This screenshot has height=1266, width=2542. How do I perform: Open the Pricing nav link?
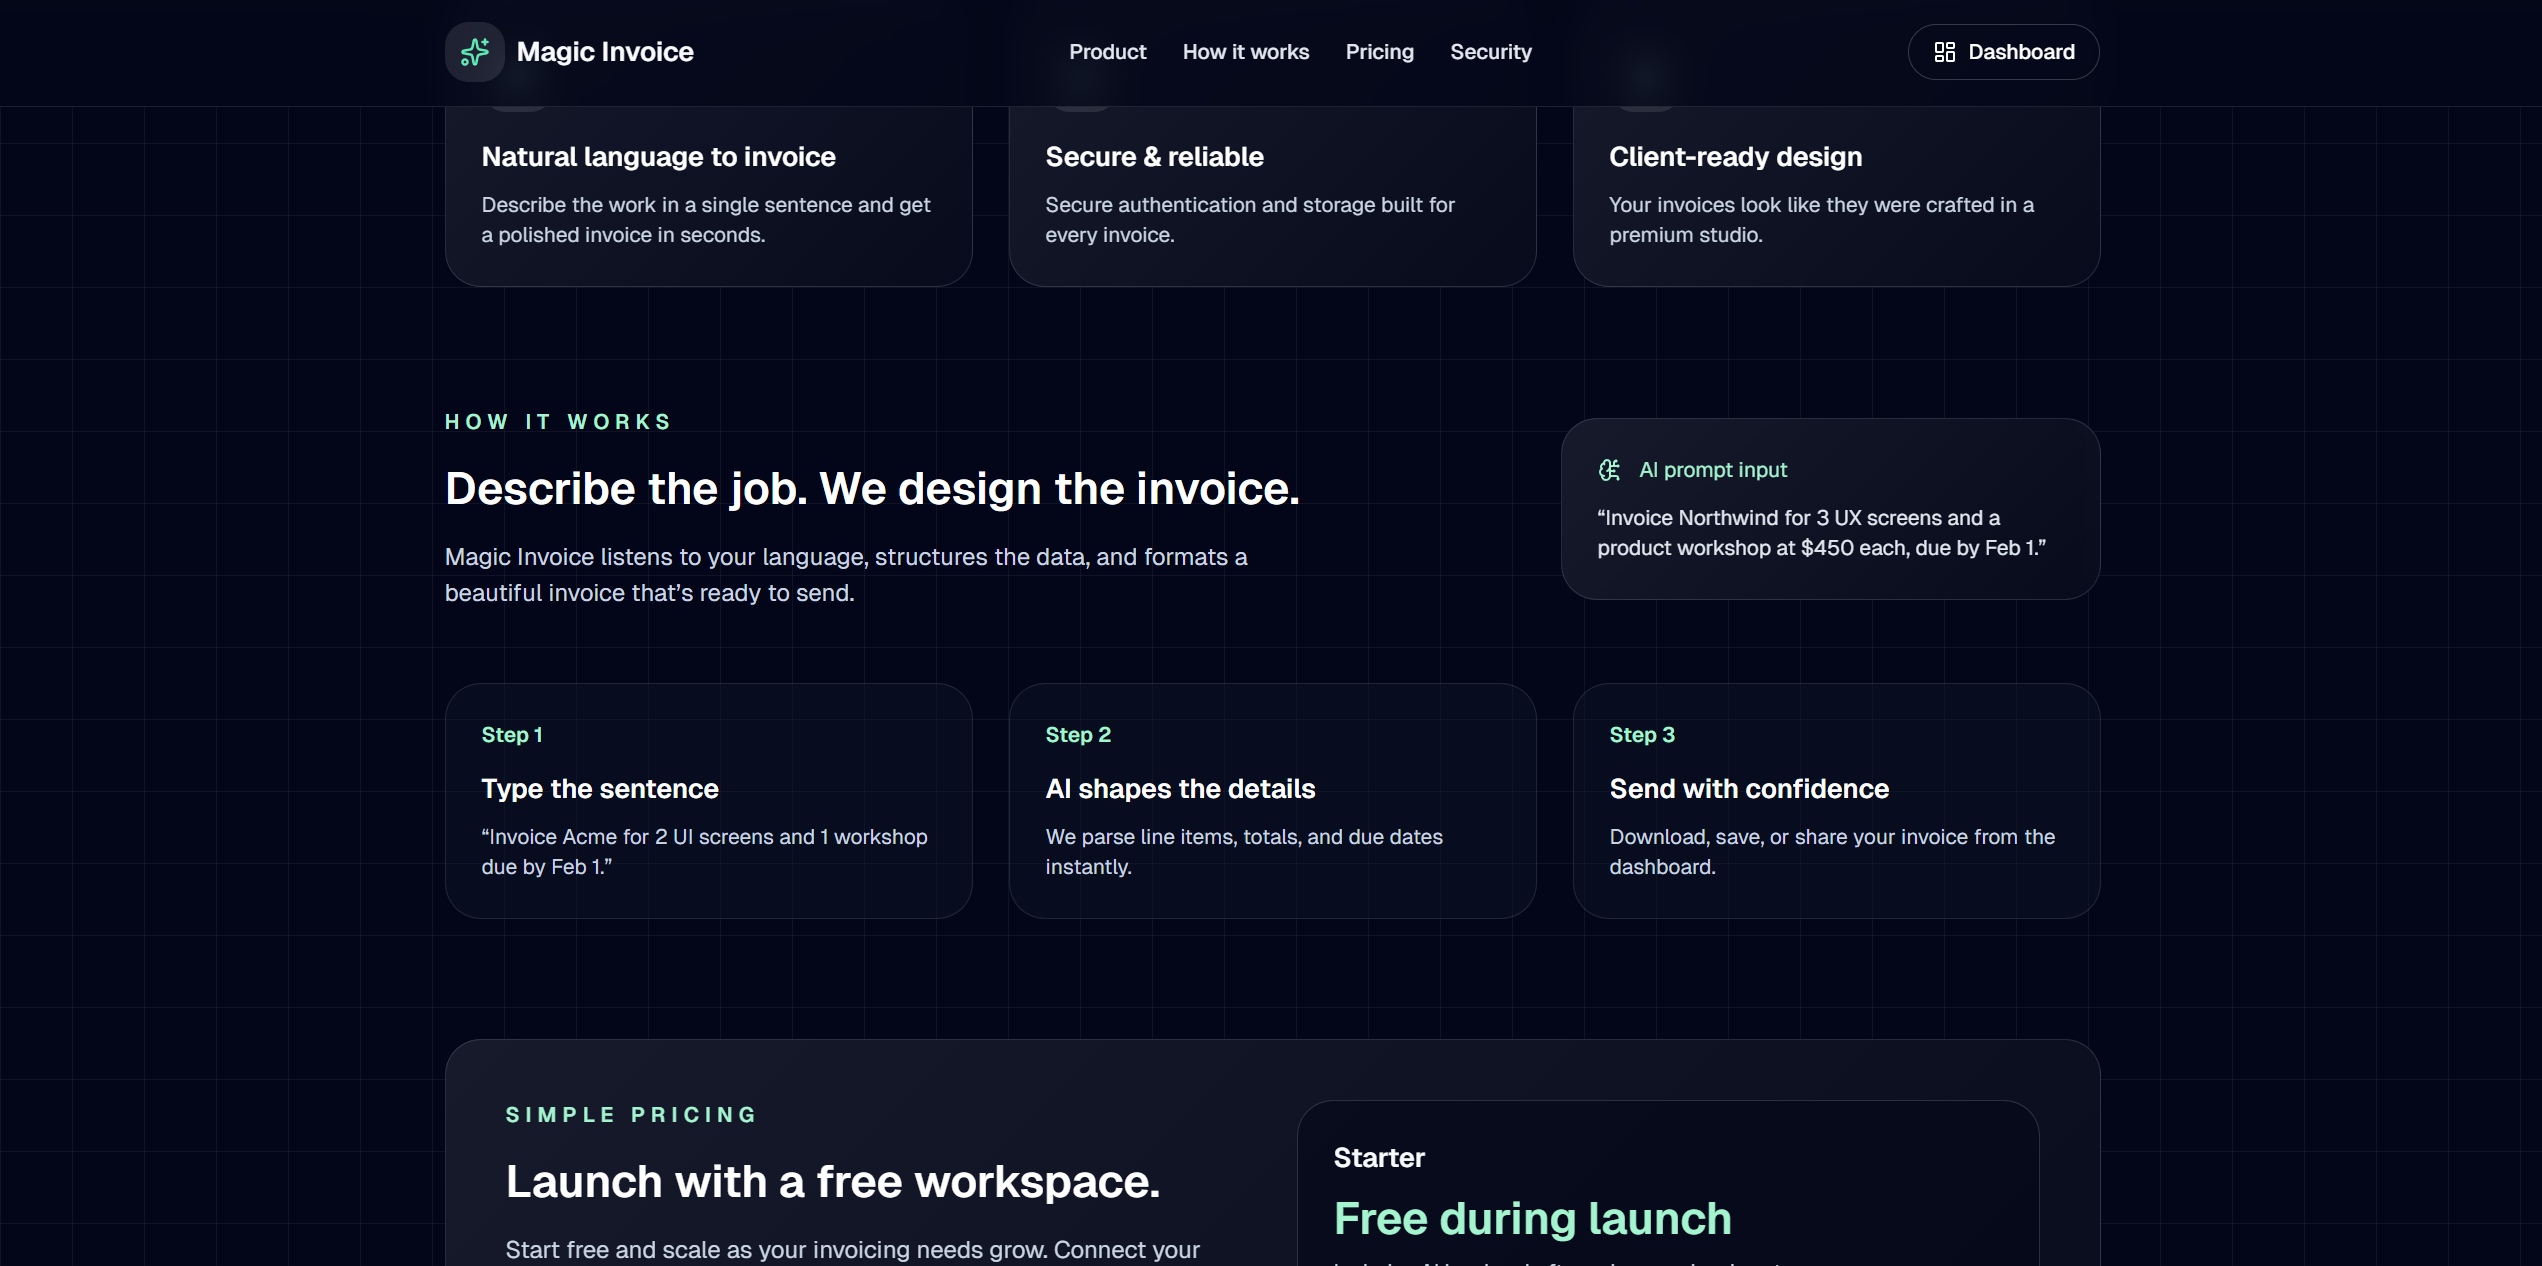coord(1379,52)
